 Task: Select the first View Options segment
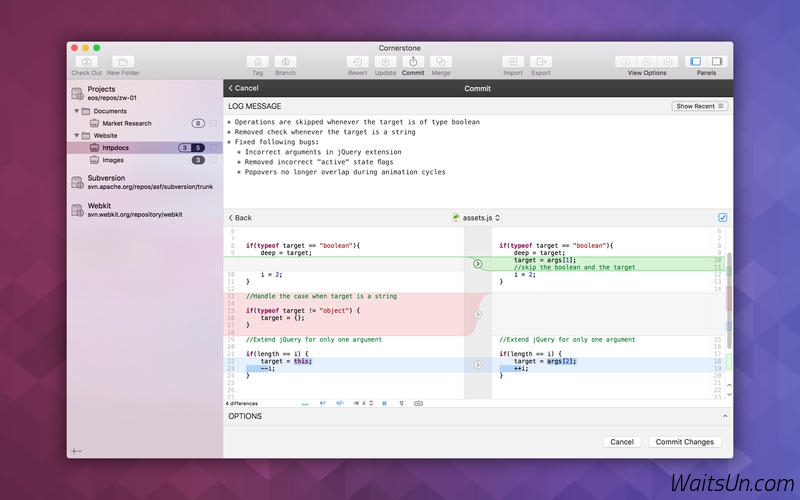point(626,61)
